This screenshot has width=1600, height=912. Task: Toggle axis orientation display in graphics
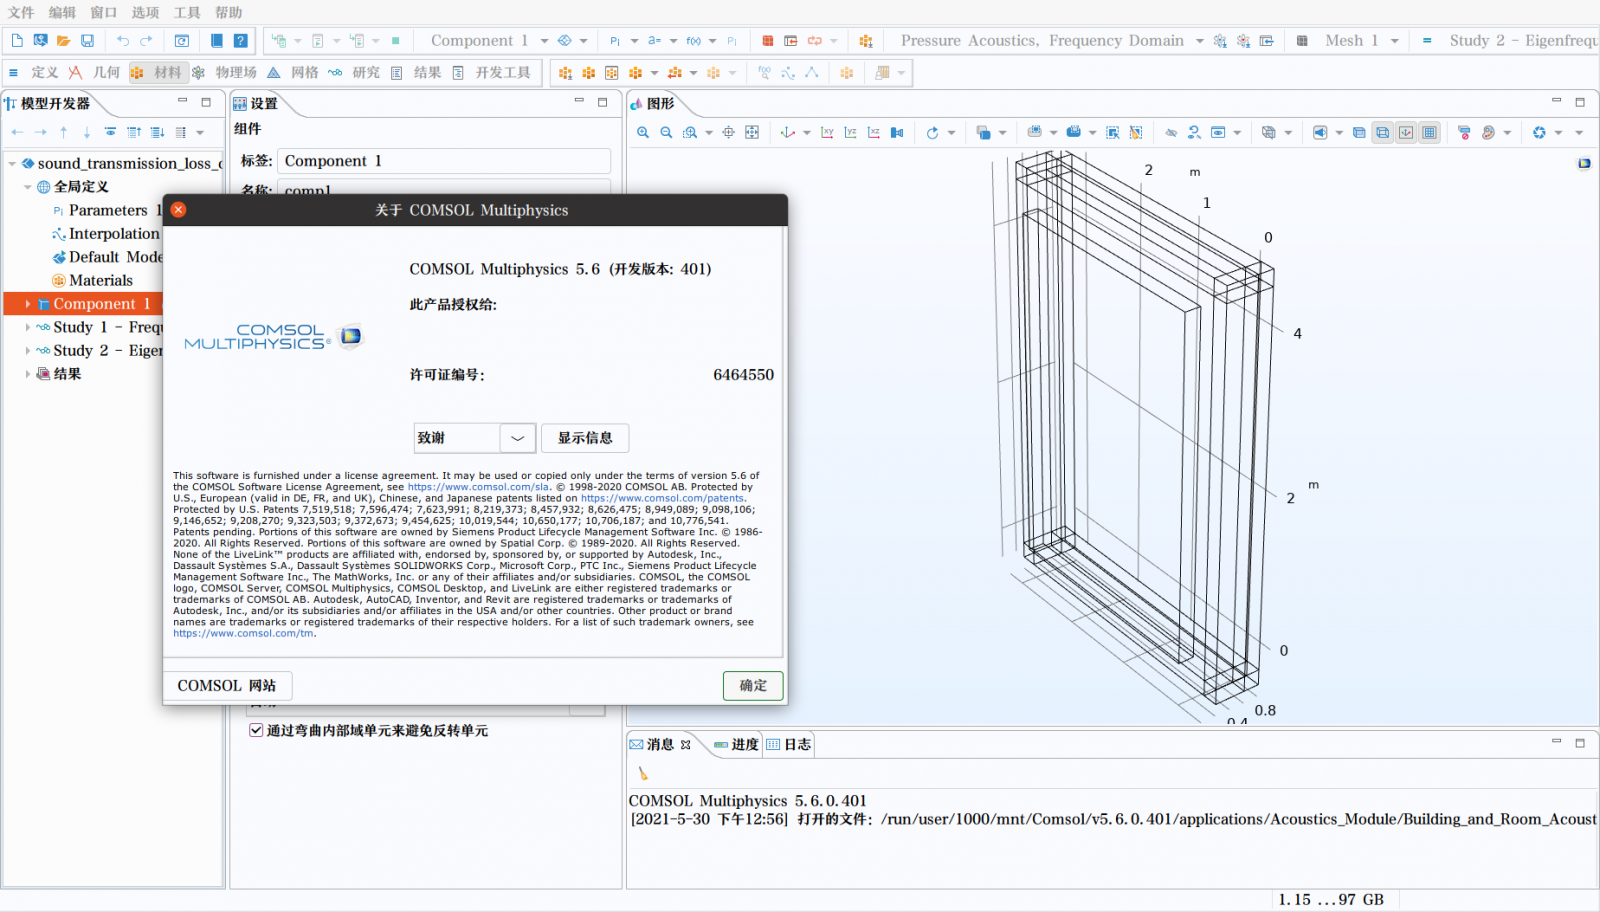[1406, 132]
